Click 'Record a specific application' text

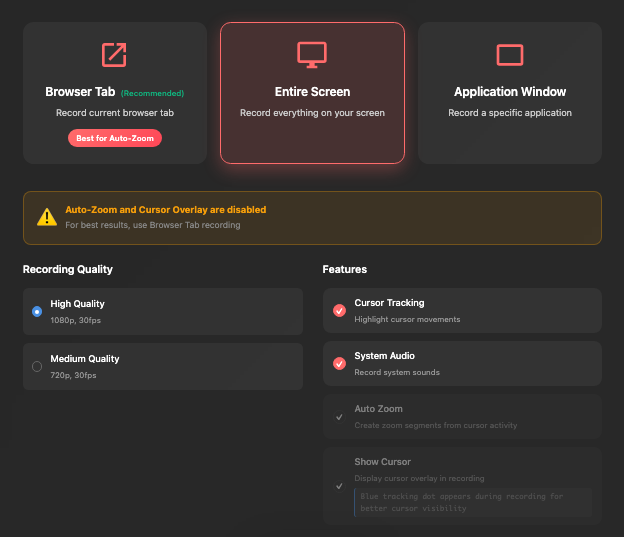coord(510,113)
